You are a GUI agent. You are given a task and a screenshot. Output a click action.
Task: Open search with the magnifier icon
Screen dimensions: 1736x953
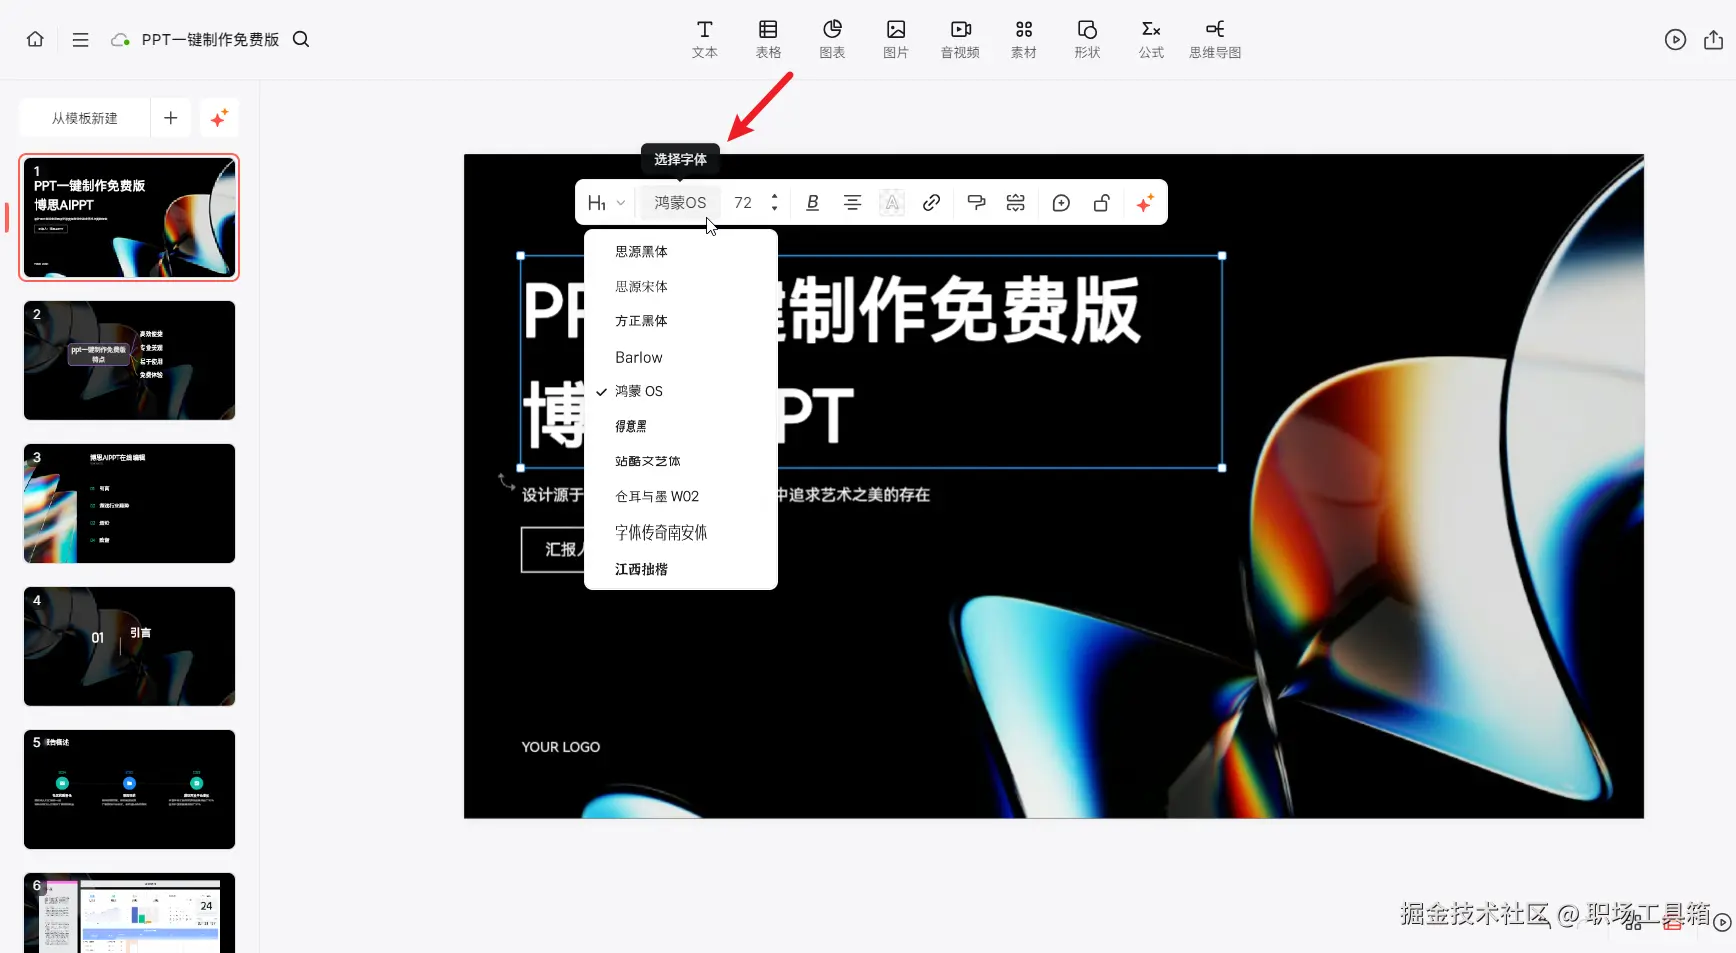(301, 39)
